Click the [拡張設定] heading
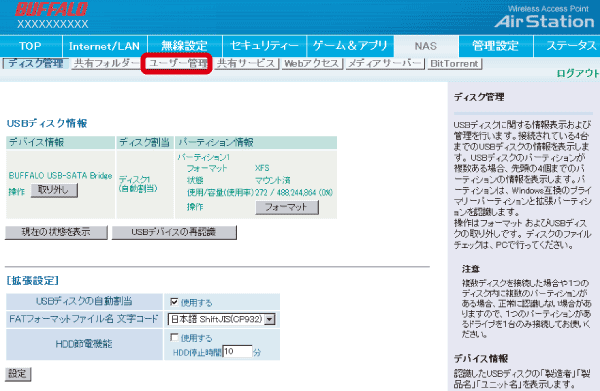Image resolution: width=600 pixels, height=391 pixels. (33, 281)
